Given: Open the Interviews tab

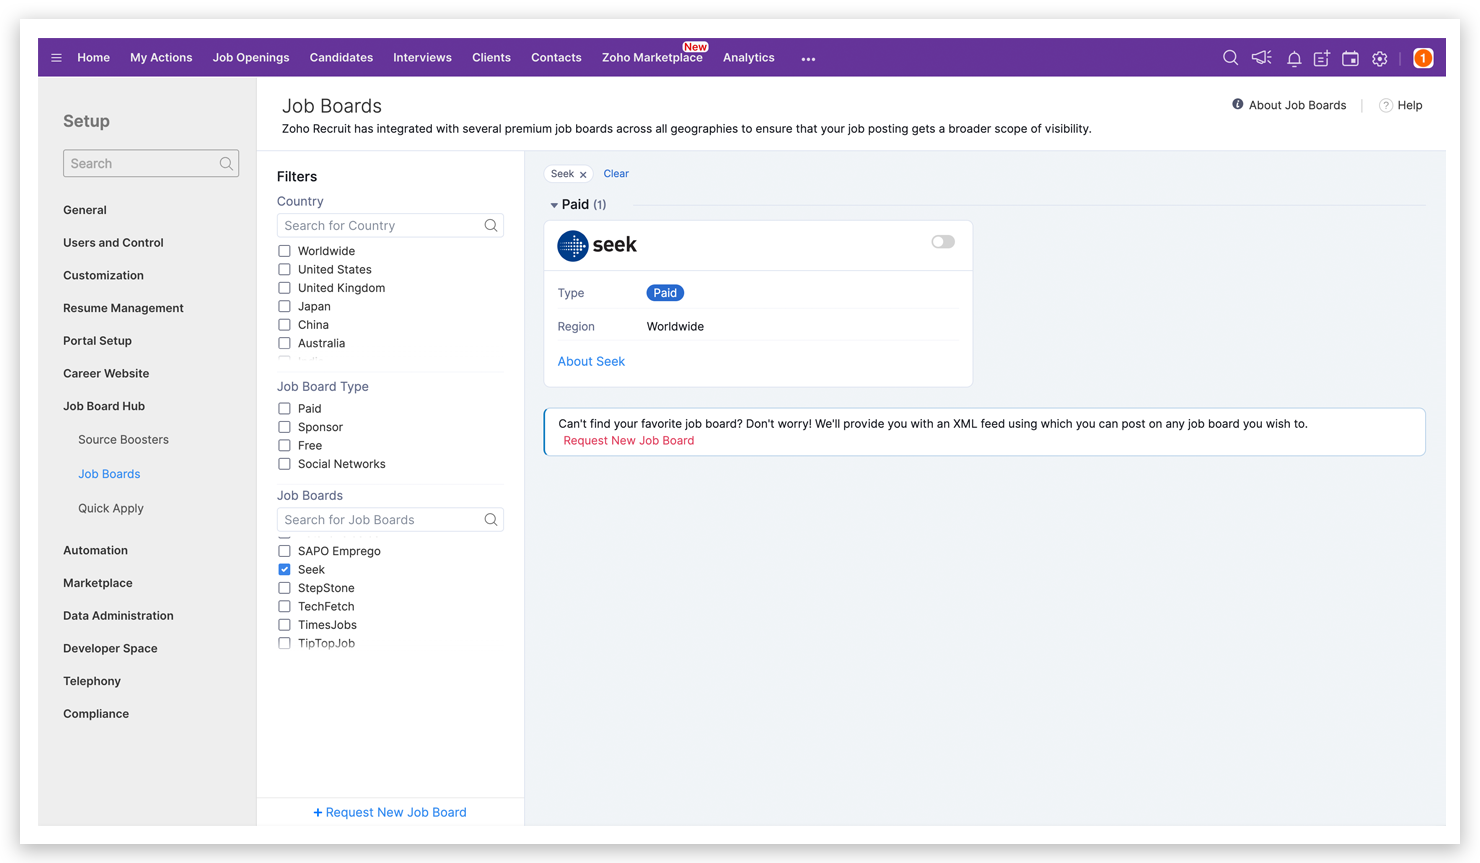Looking at the screenshot, I should (x=422, y=58).
